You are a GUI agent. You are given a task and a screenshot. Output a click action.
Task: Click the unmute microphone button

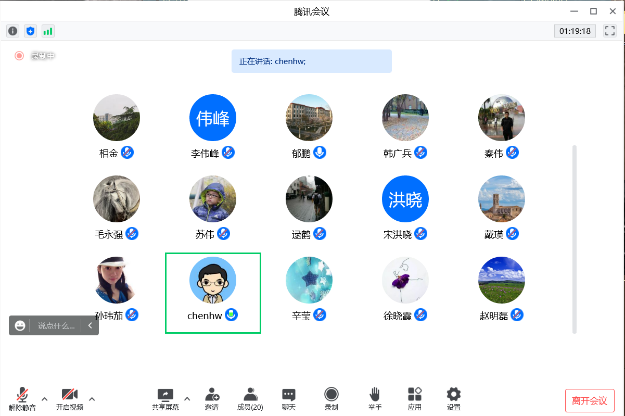(22, 396)
